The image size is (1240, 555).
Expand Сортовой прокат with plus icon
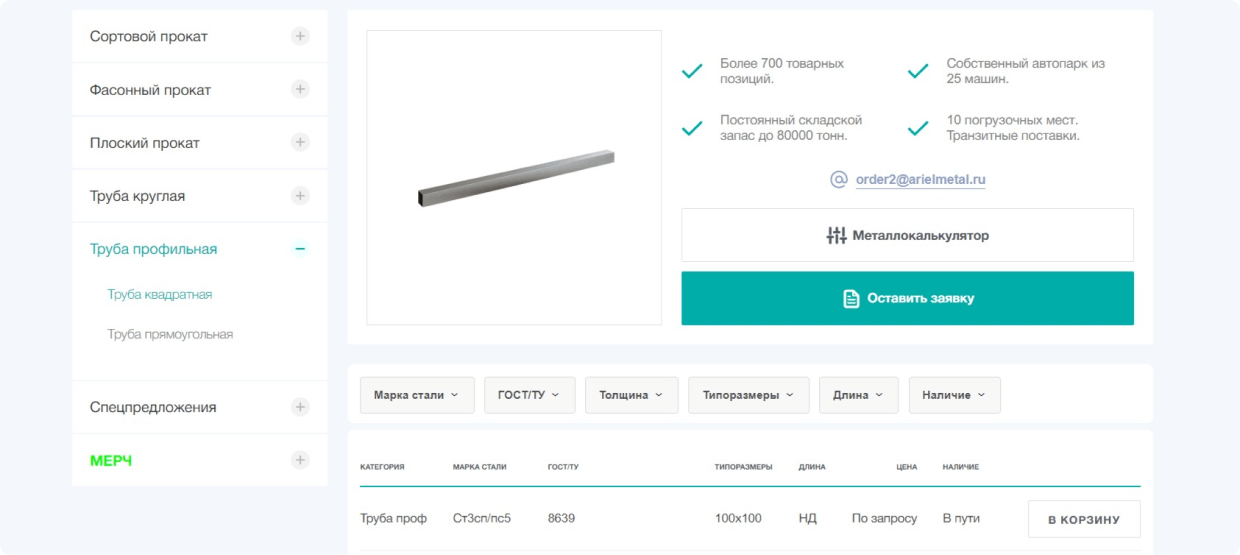pyautogui.click(x=300, y=37)
